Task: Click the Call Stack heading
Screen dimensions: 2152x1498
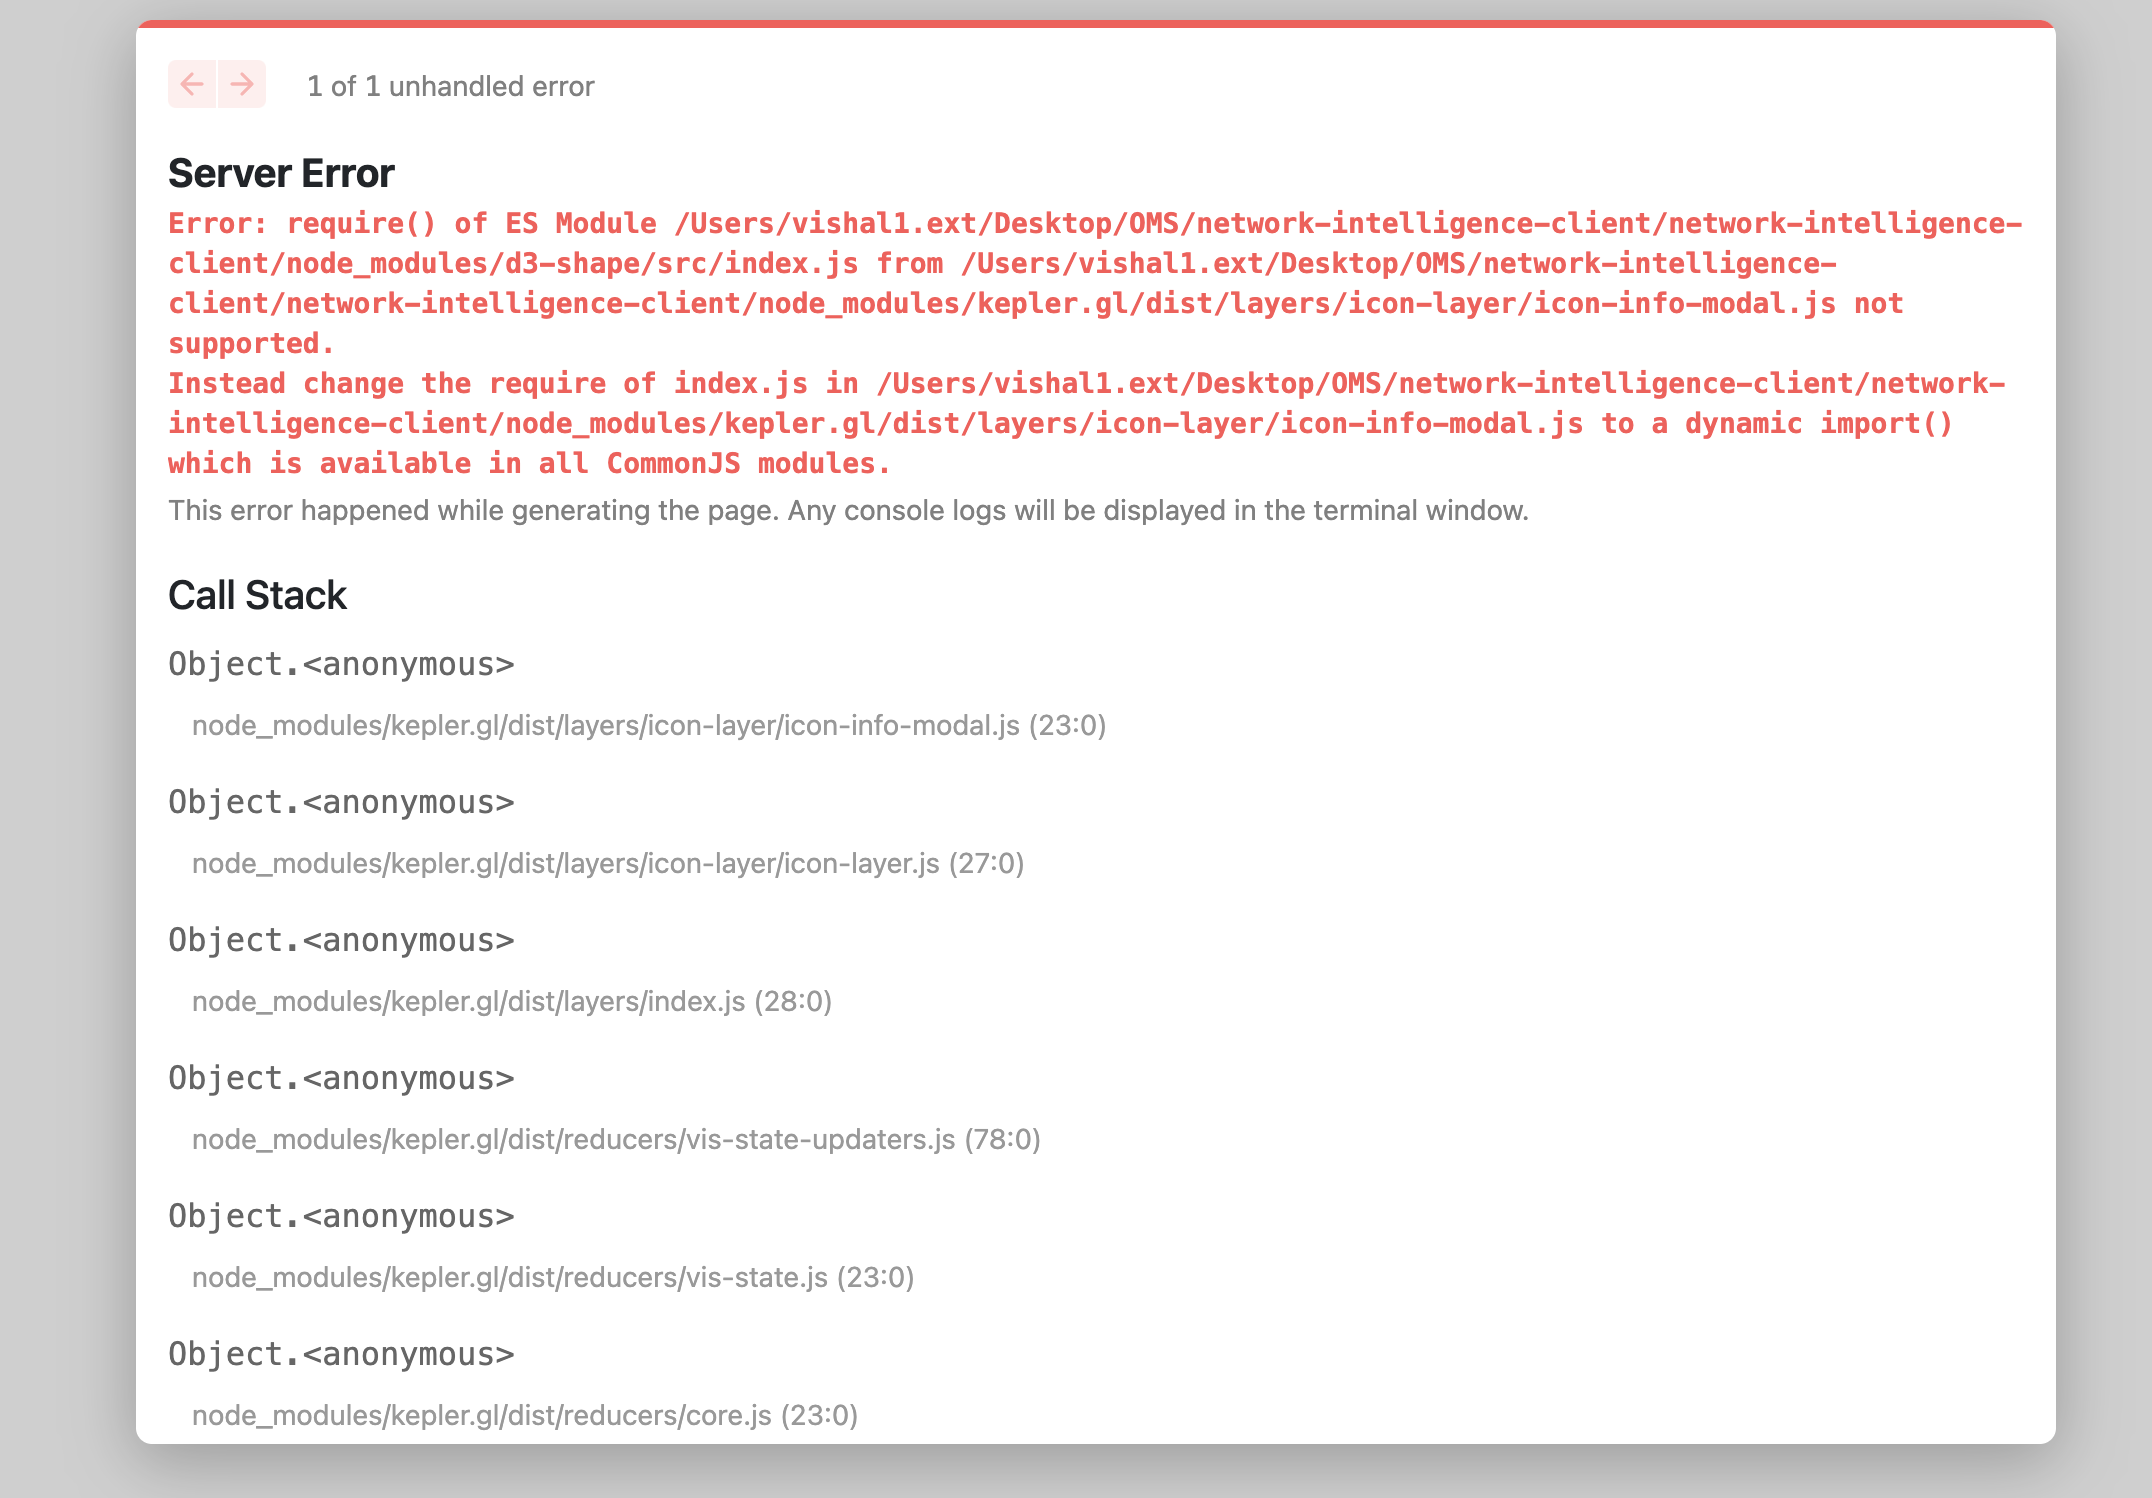Action: coord(257,594)
